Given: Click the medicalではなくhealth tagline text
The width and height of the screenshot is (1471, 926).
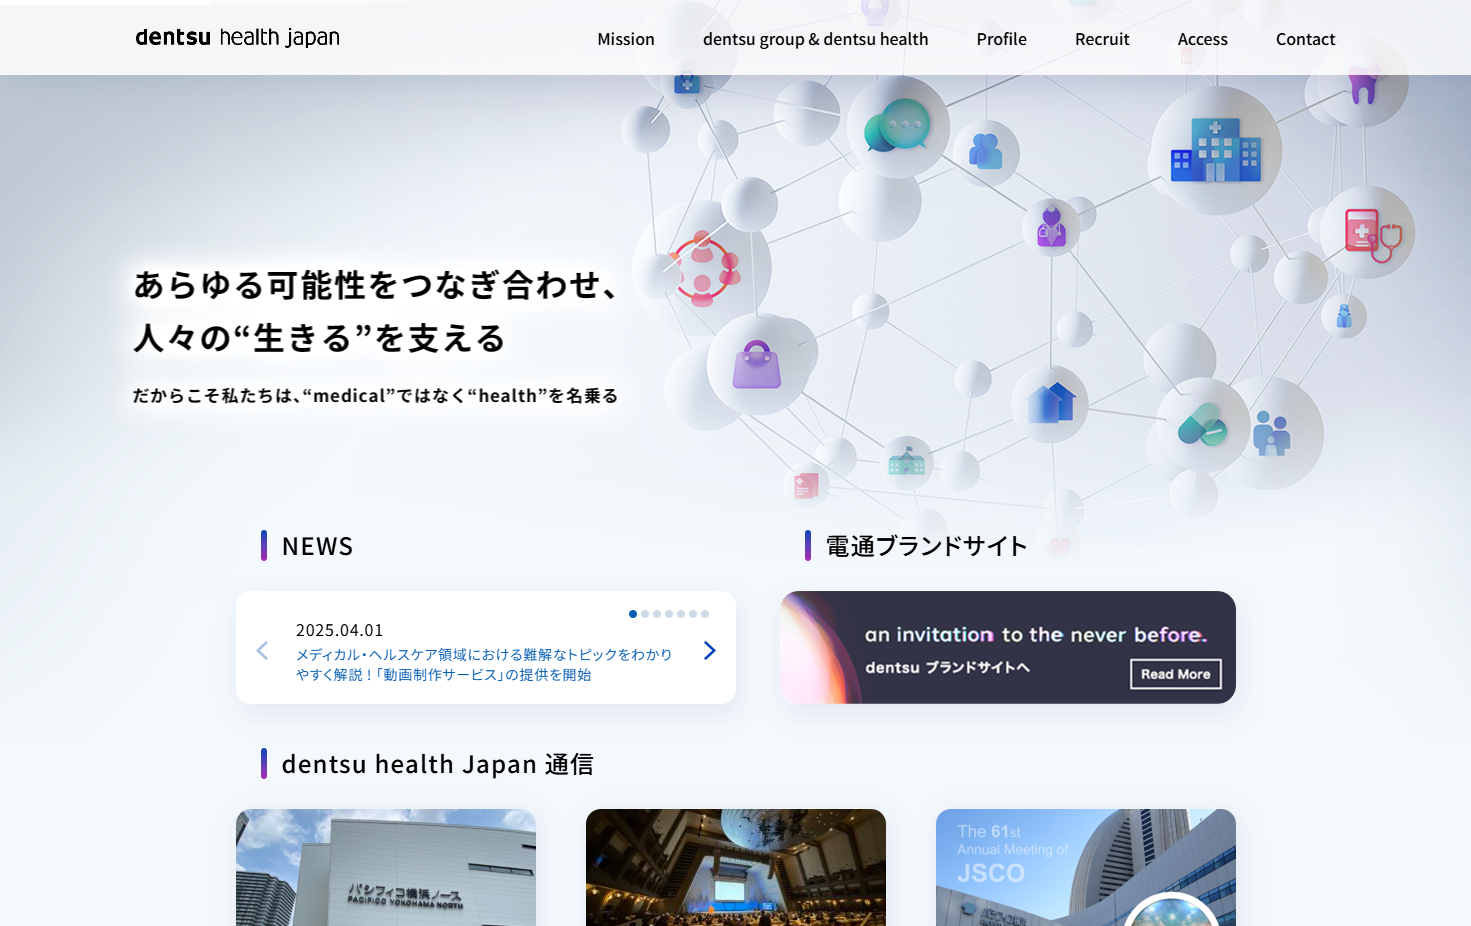Looking at the screenshot, I should pos(375,396).
